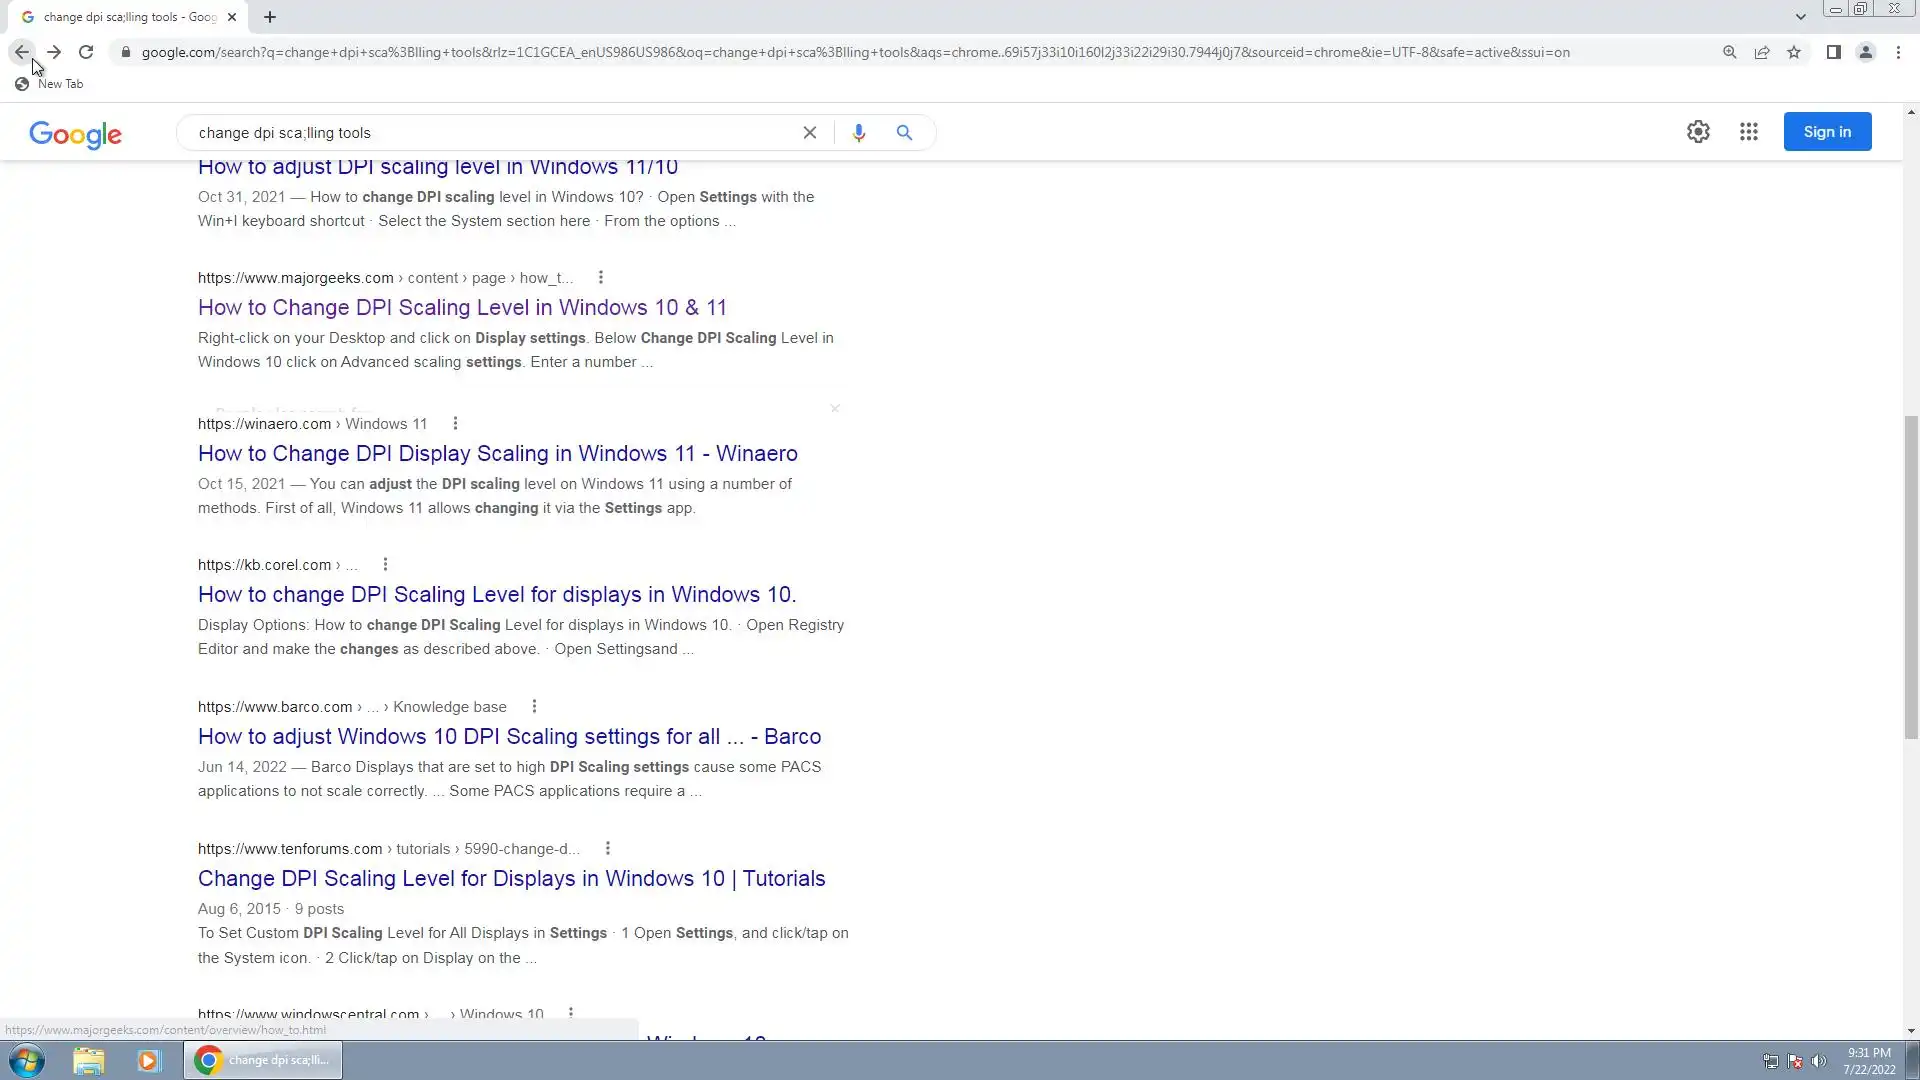Click the vertical page scrollbar thumb
1920x1080 pixels.
pyautogui.click(x=1911, y=576)
